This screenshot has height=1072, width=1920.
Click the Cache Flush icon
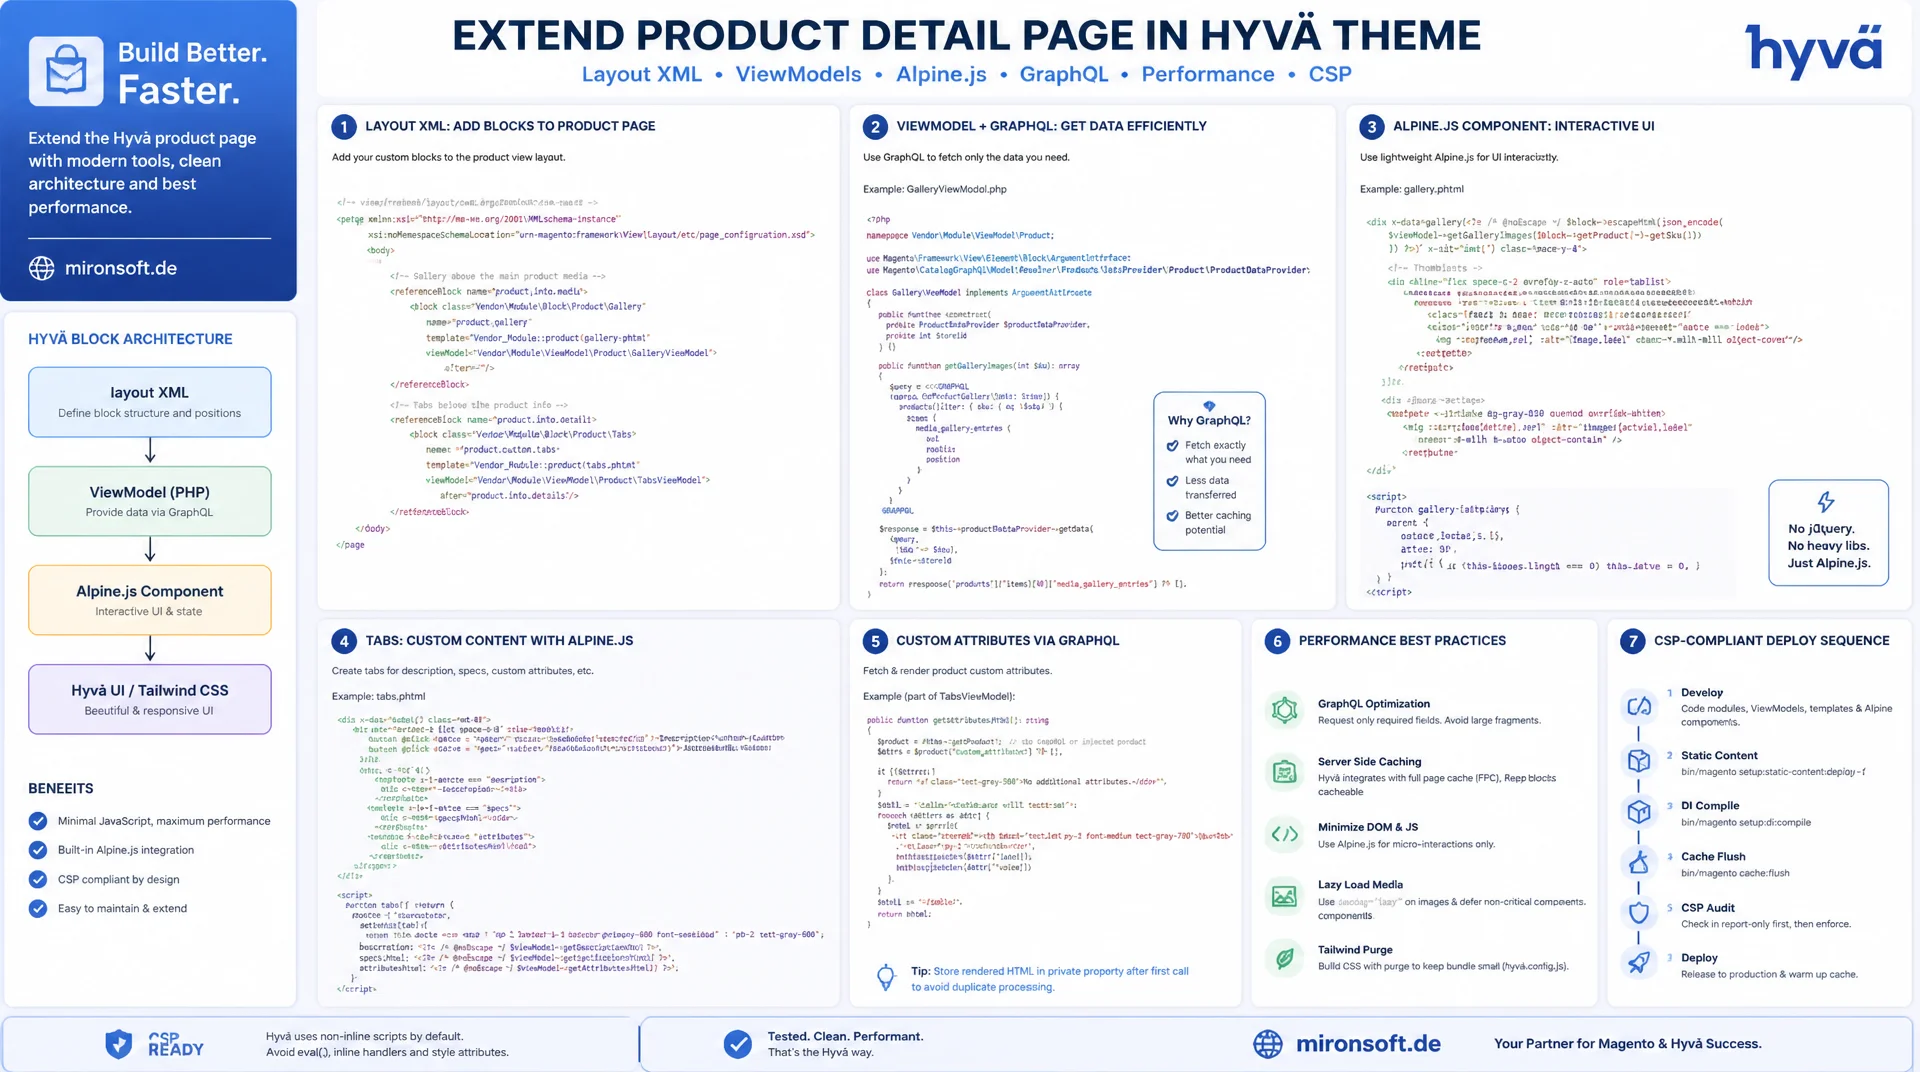click(1638, 862)
